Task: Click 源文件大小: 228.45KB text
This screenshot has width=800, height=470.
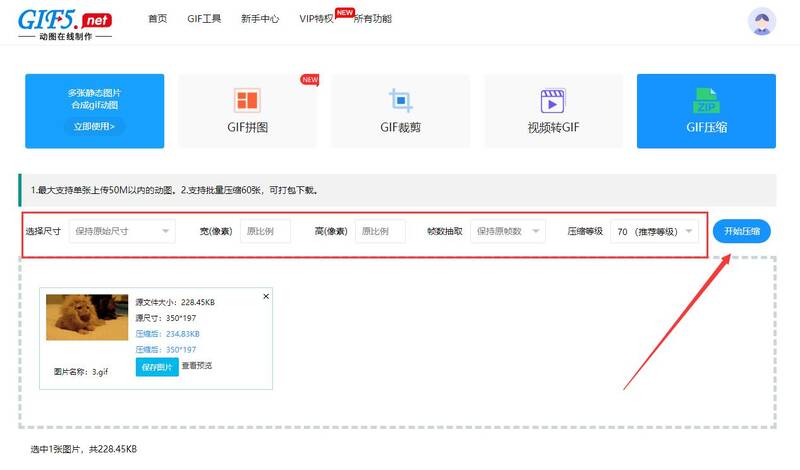Action: (x=175, y=302)
